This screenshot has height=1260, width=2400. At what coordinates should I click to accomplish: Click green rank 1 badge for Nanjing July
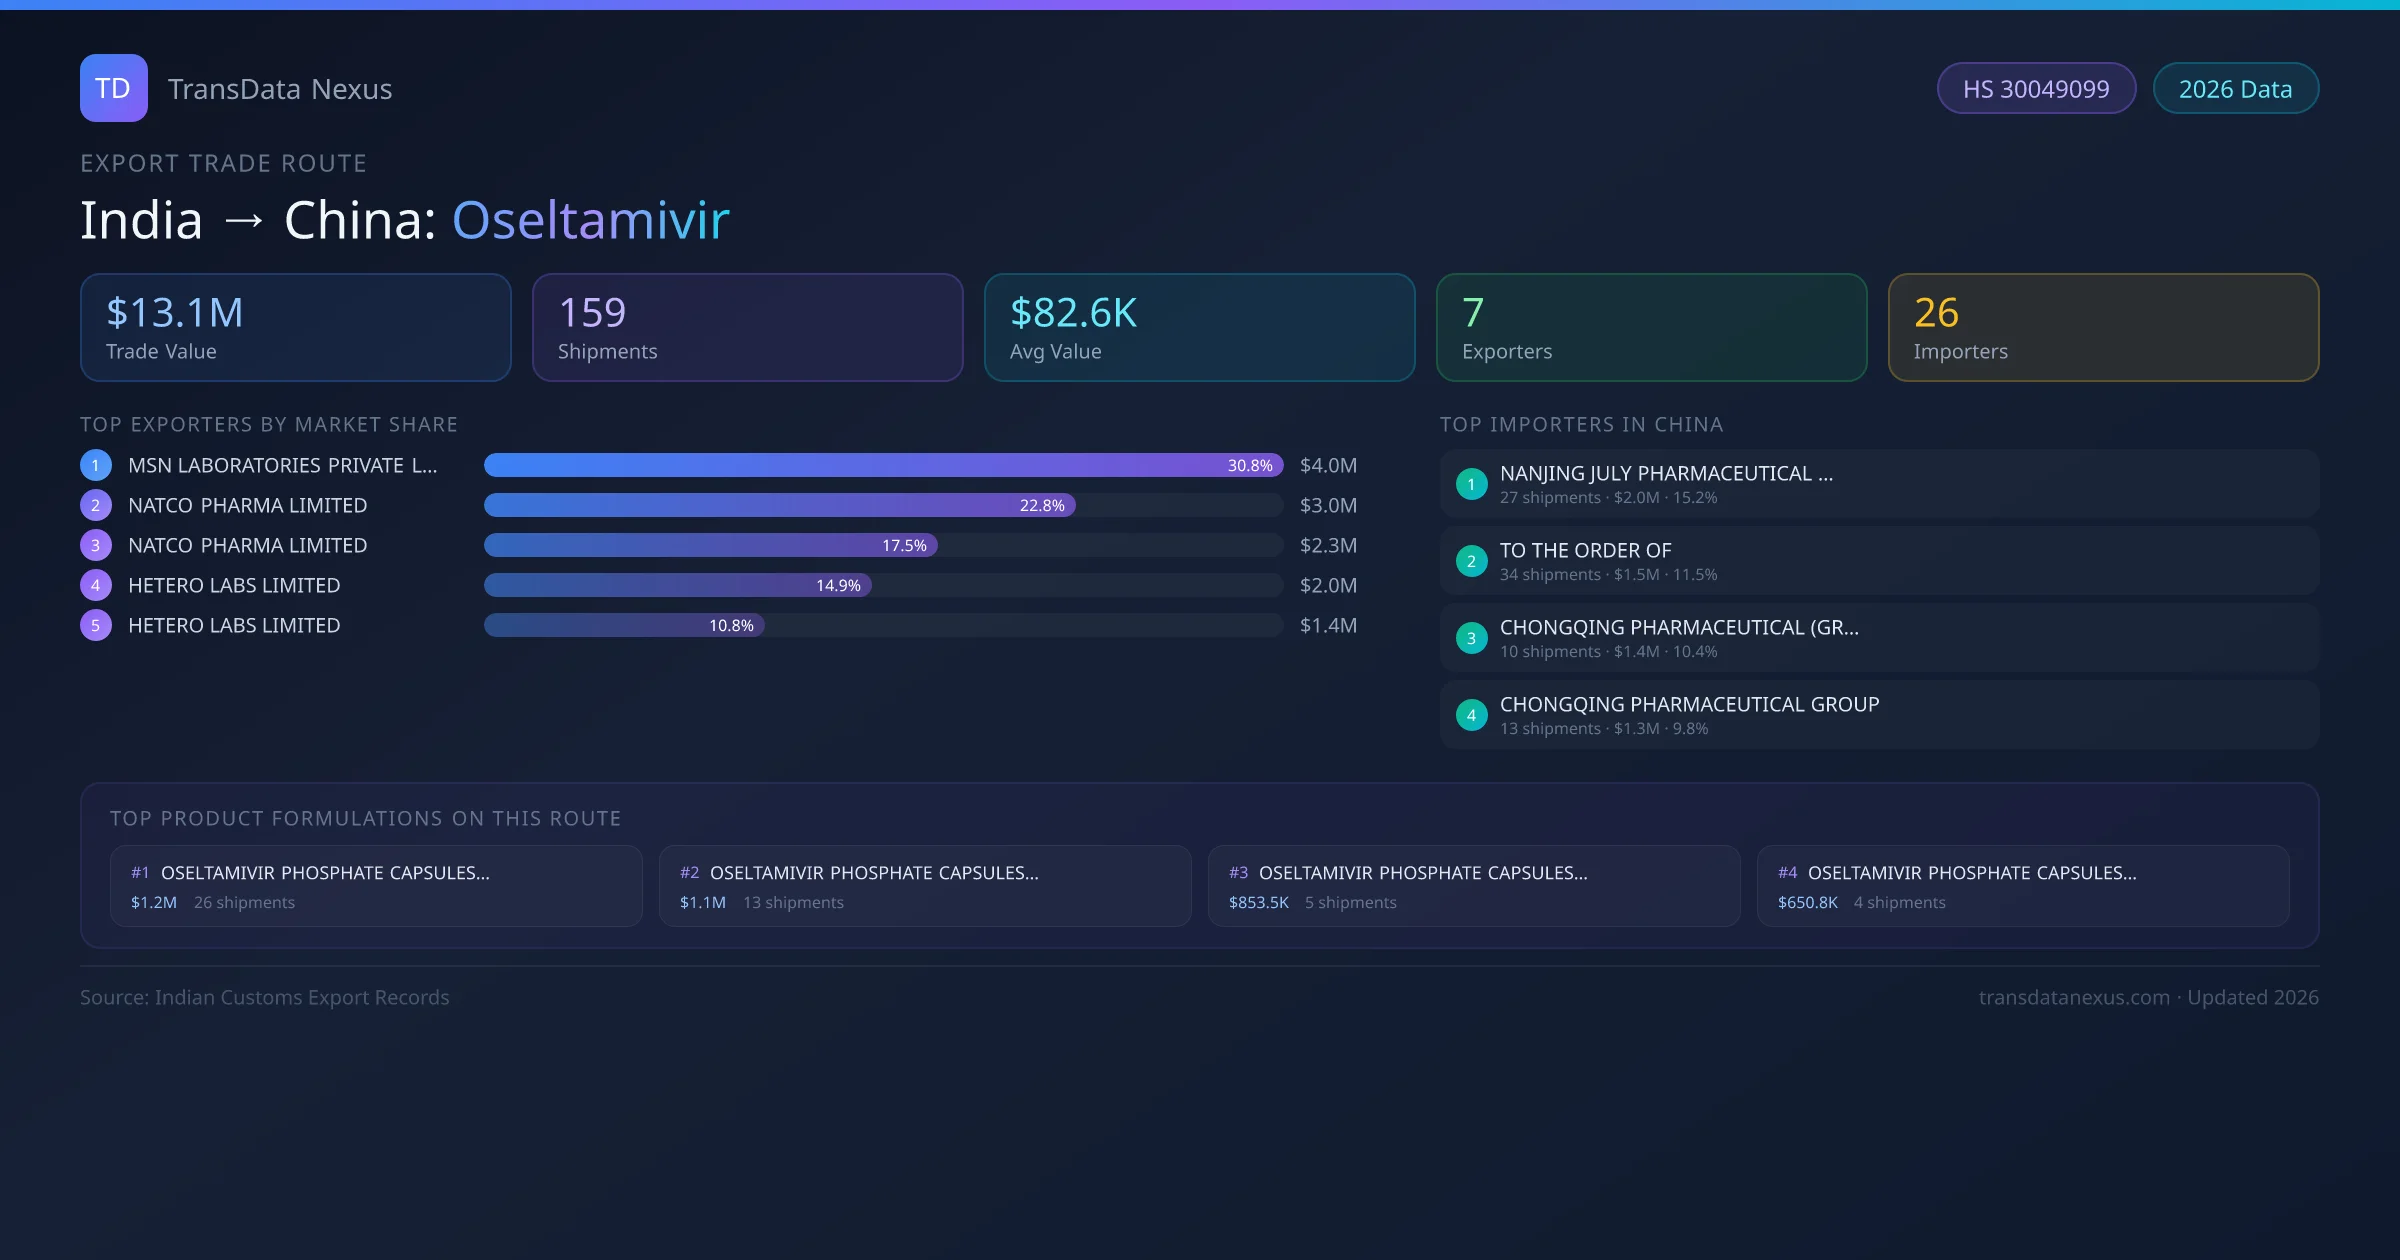pos(1471,484)
